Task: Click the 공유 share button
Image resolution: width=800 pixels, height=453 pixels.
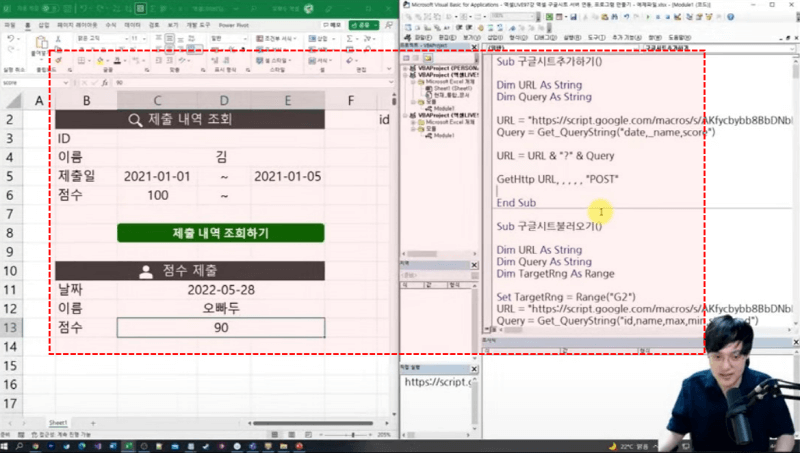Action: click(x=364, y=25)
